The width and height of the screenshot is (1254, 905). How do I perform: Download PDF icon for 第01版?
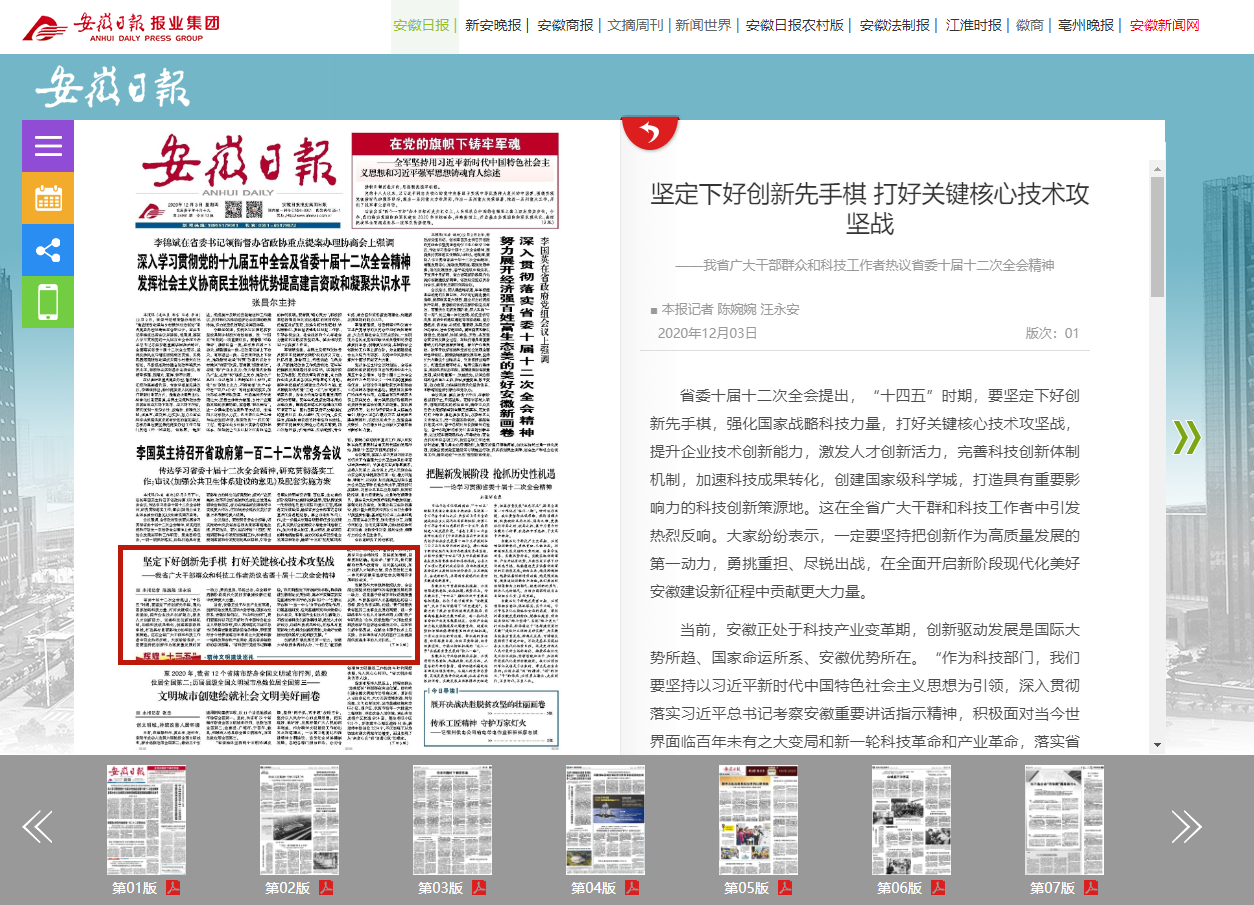173,888
